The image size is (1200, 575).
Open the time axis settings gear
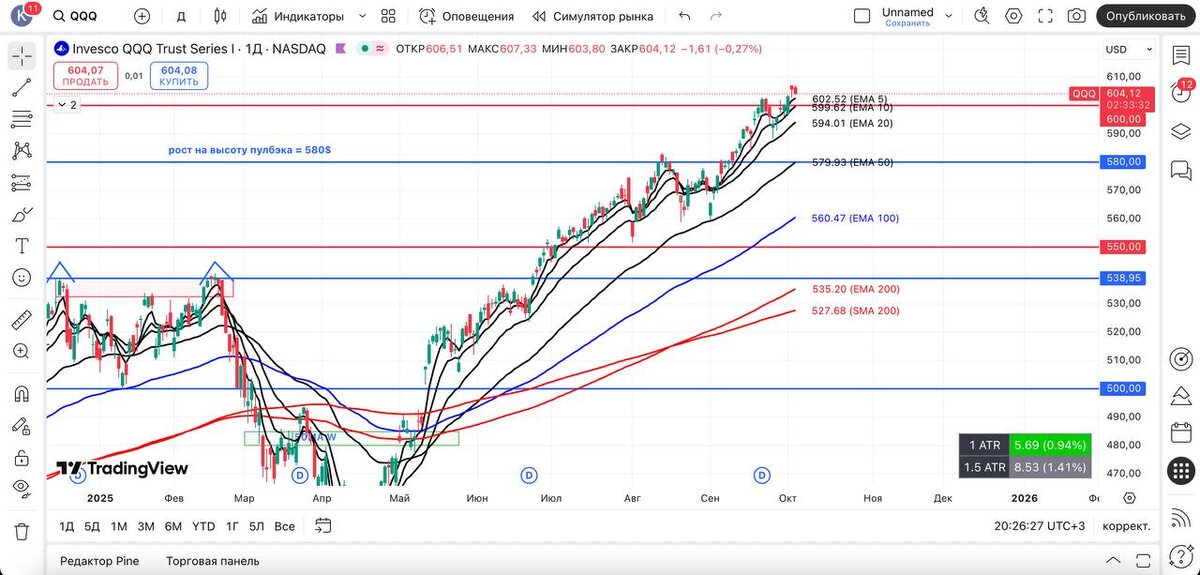tap(1129, 497)
